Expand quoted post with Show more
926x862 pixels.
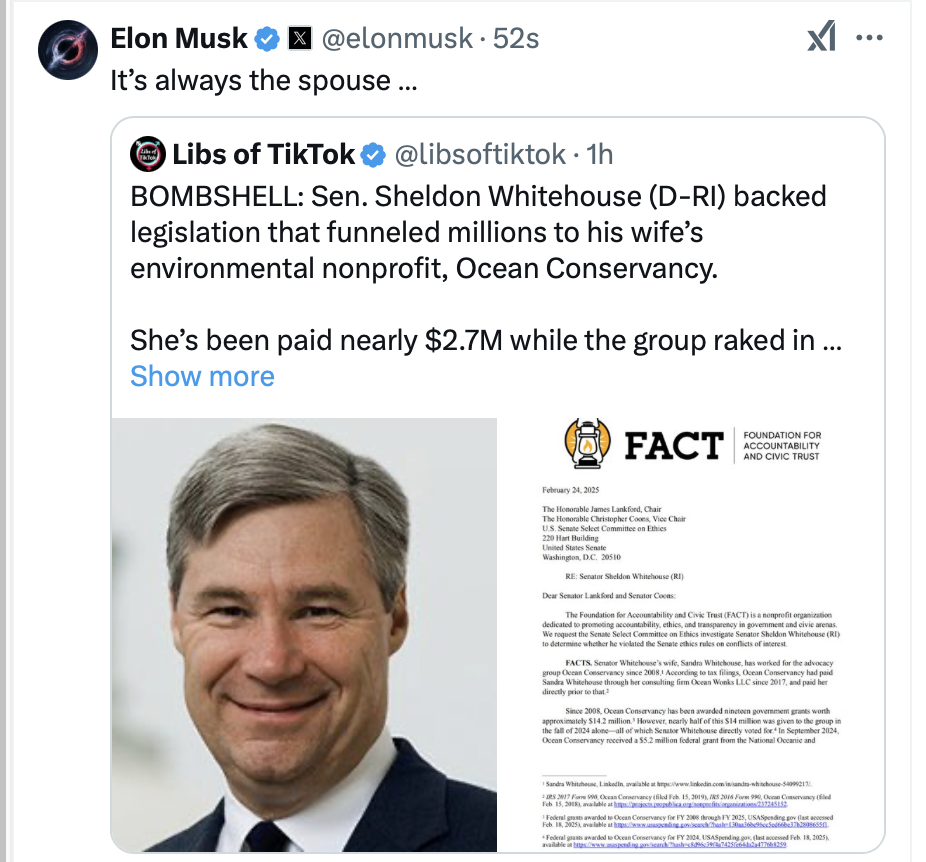coord(202,376)
